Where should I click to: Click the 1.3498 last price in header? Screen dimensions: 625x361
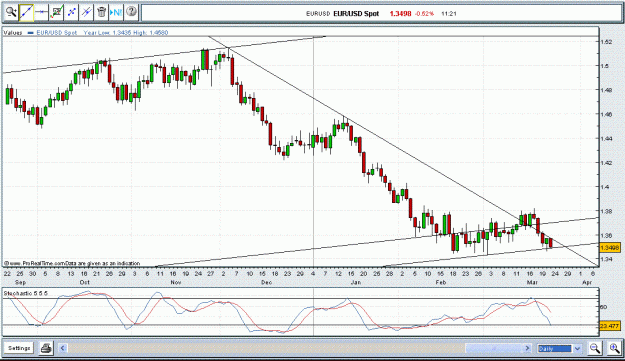pyautogui.click(x=400, y=14)
